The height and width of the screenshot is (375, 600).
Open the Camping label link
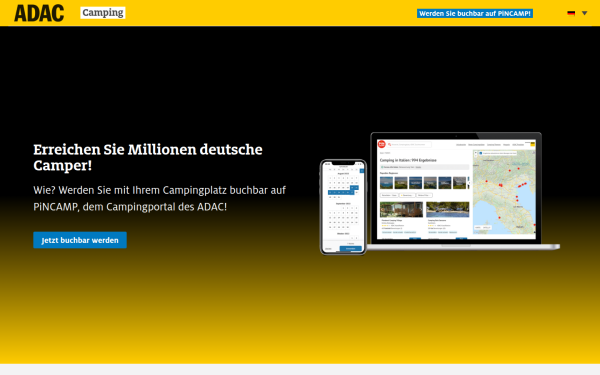click(x=103, y=13)
